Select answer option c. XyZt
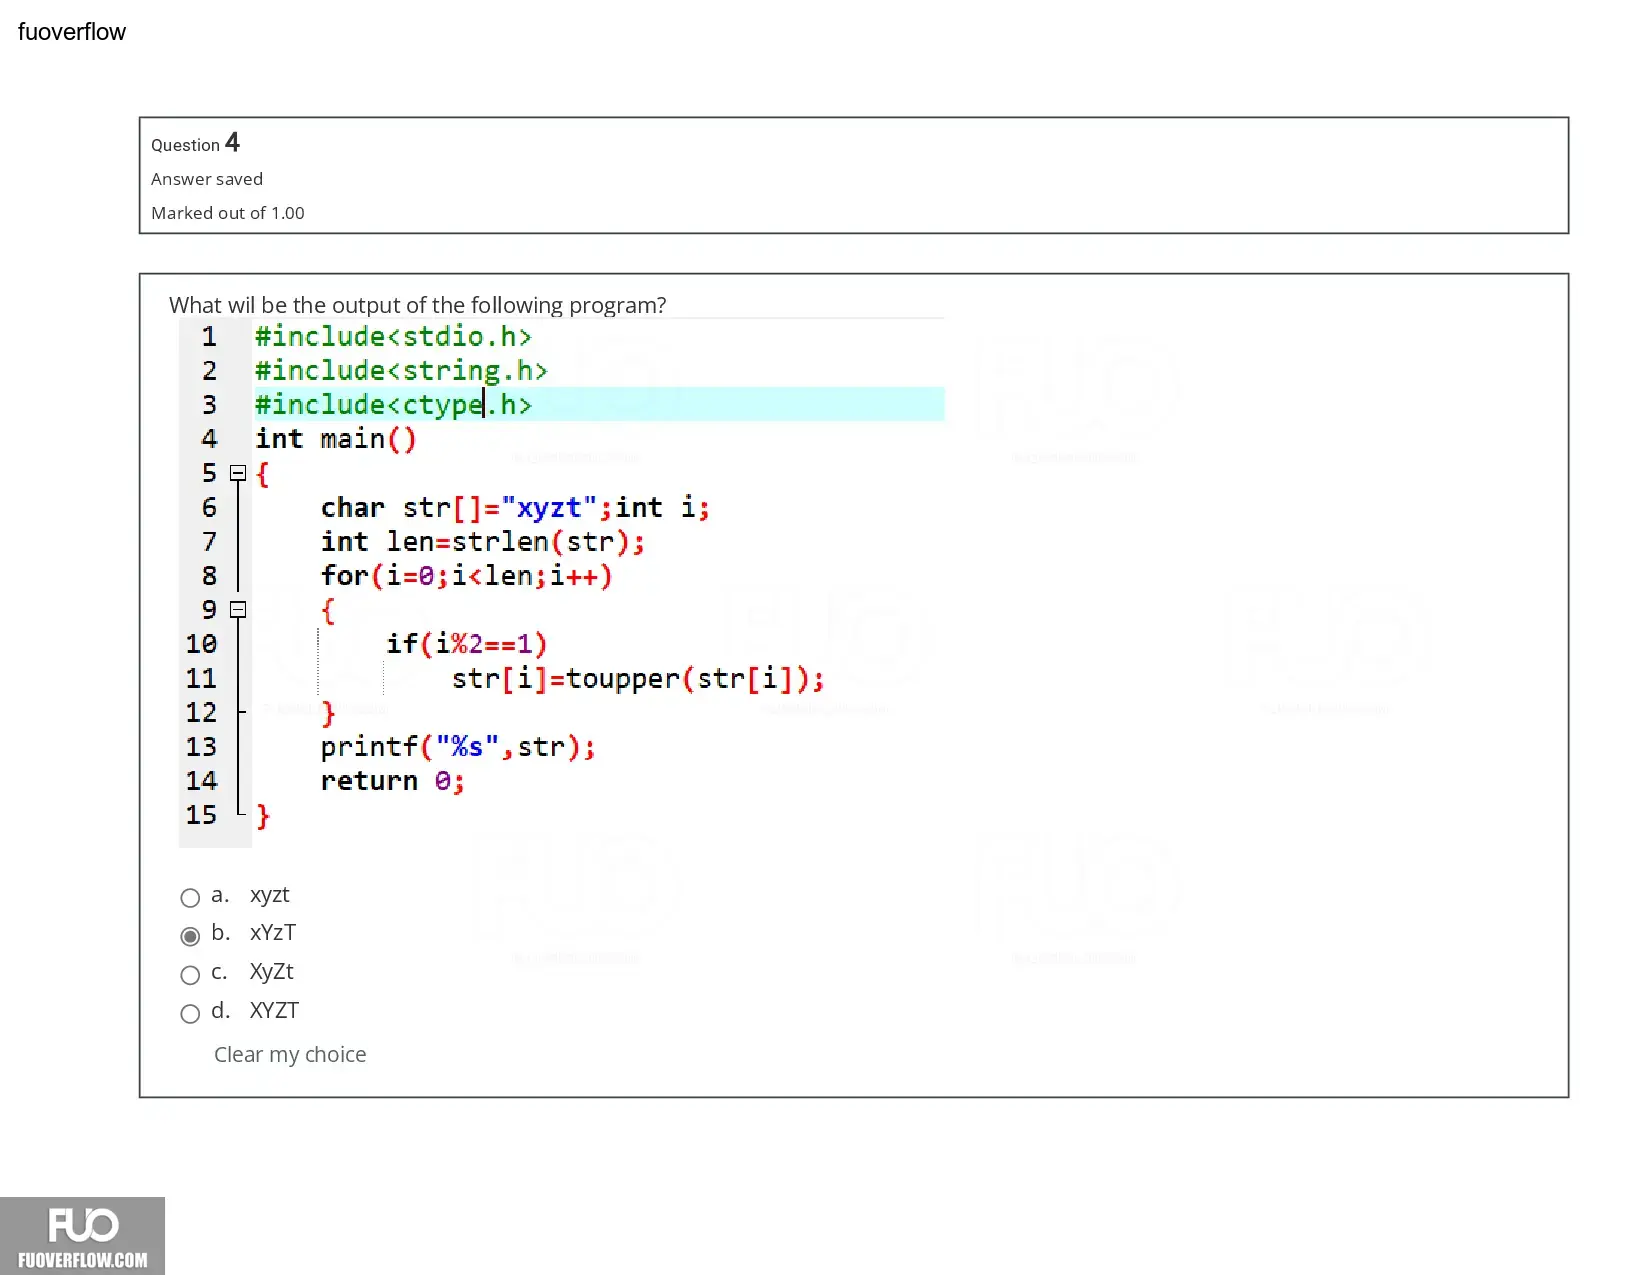This screenshot has height=1275, width=1650. (x=190, y=975)
